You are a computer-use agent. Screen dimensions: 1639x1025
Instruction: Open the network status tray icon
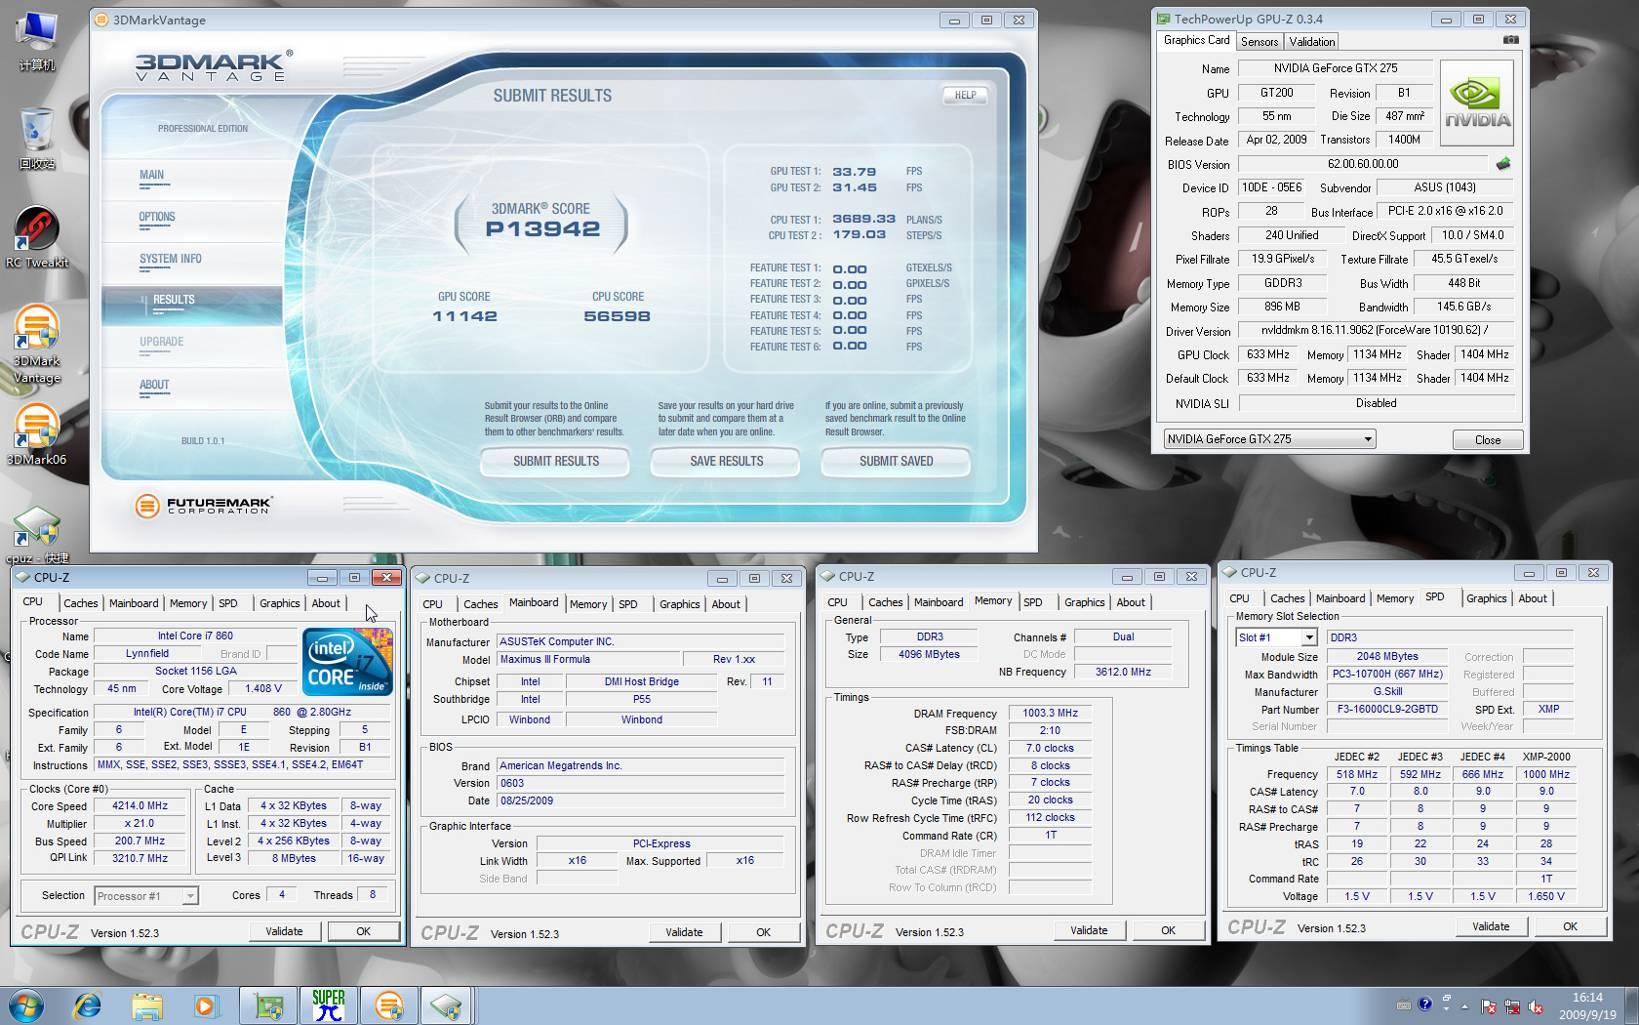(1512, 1006)
